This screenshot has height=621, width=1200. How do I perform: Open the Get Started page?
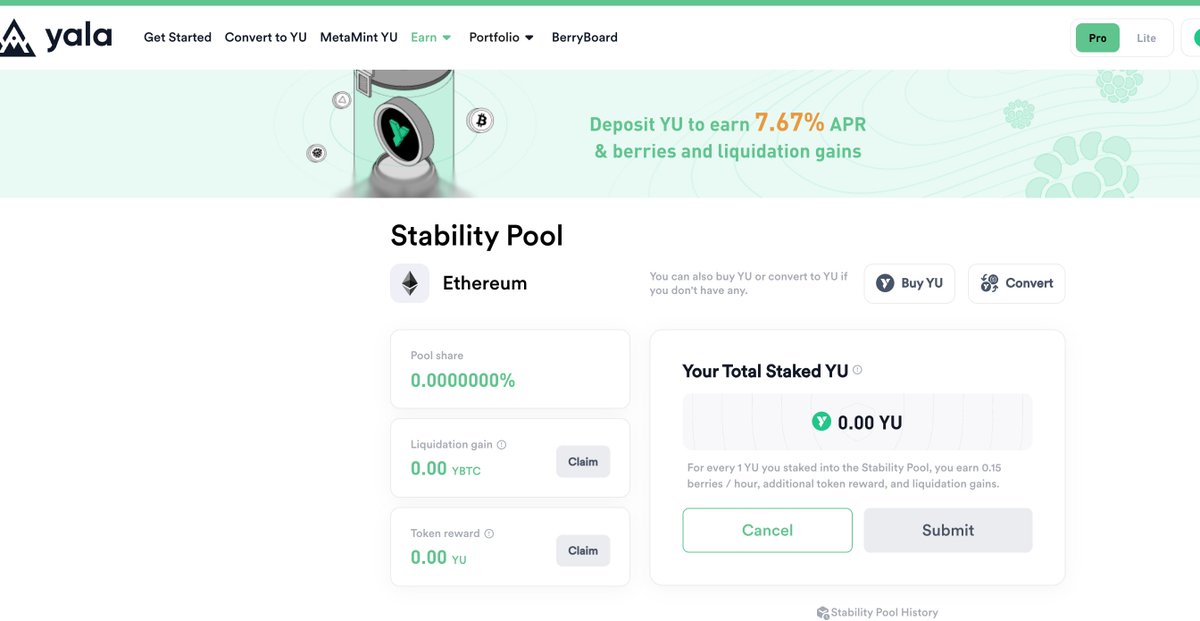click(178, 37)
